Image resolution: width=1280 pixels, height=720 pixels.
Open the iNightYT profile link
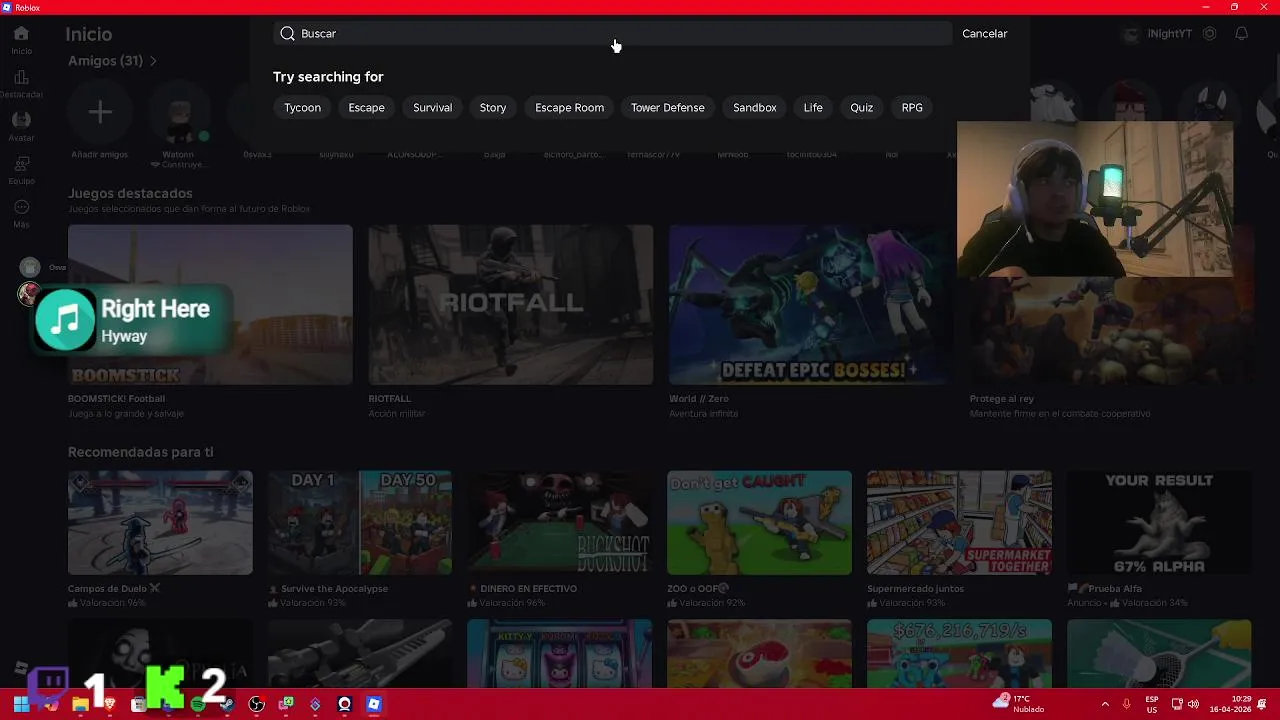point(1158,34)
